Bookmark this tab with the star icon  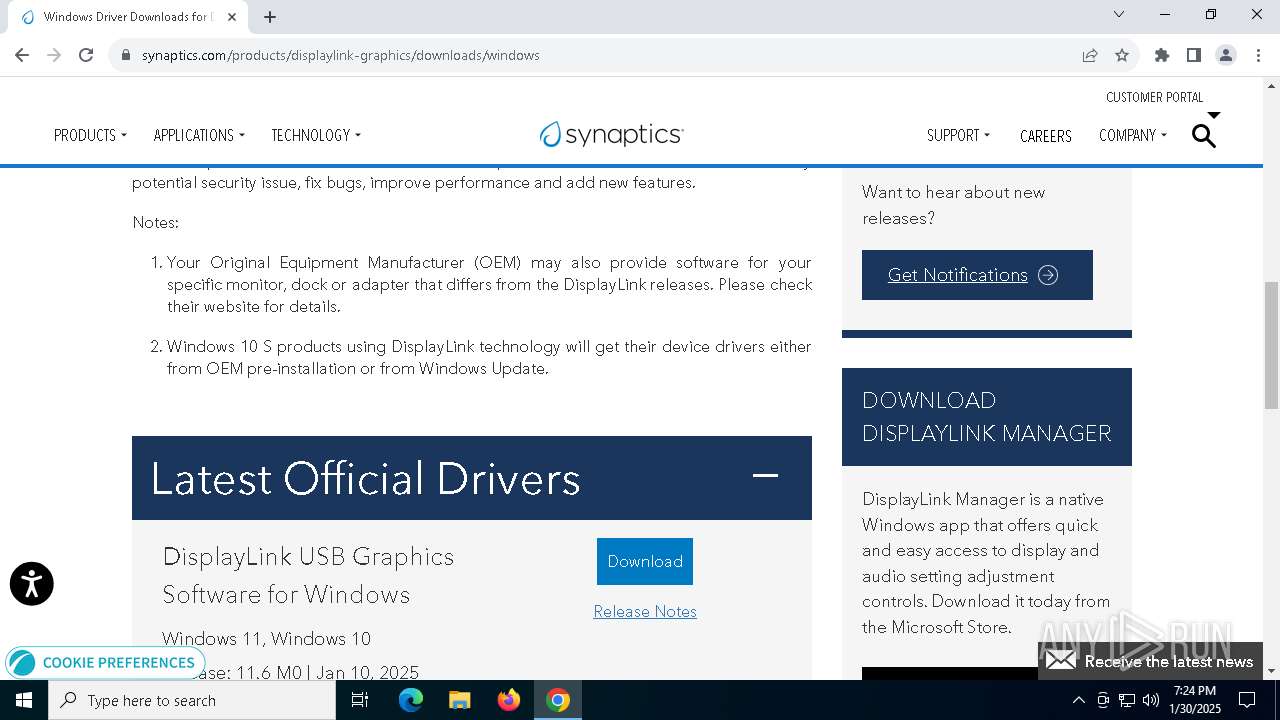coord(1122,55)
